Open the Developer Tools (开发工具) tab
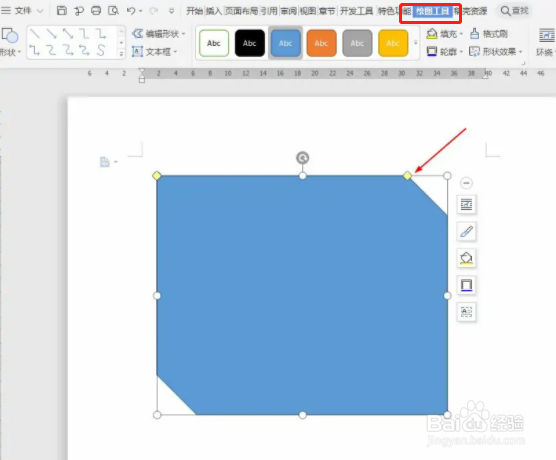Screen dimensions: 556x460 [x=357, y=11]
